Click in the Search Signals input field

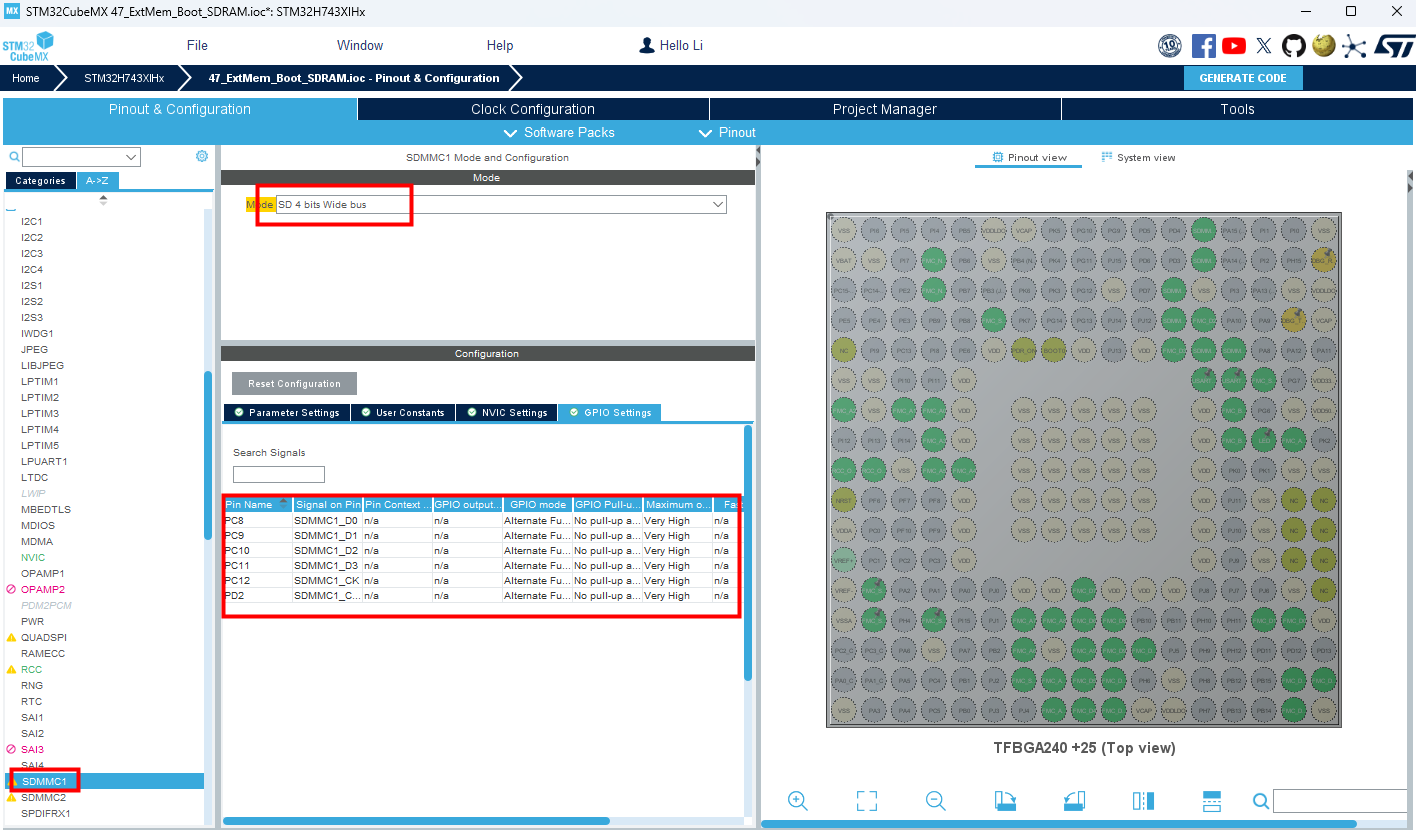(279, 474)
